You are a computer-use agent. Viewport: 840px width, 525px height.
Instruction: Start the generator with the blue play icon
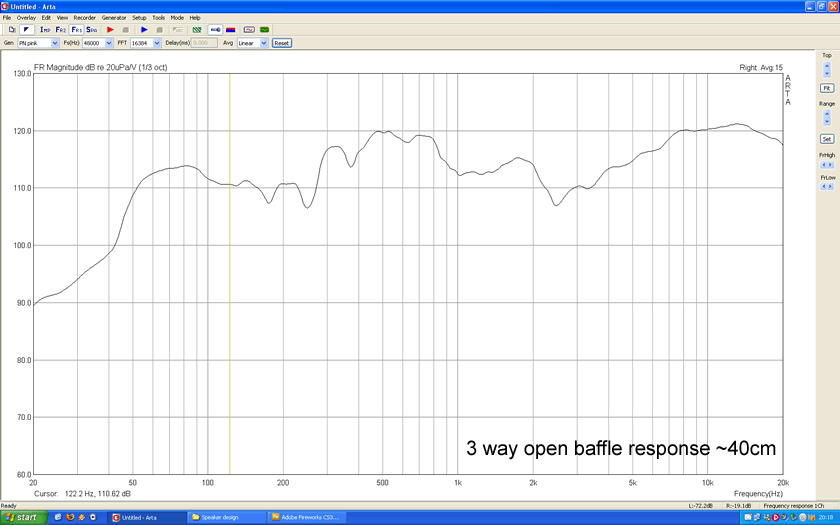click(x=144, y=30)
